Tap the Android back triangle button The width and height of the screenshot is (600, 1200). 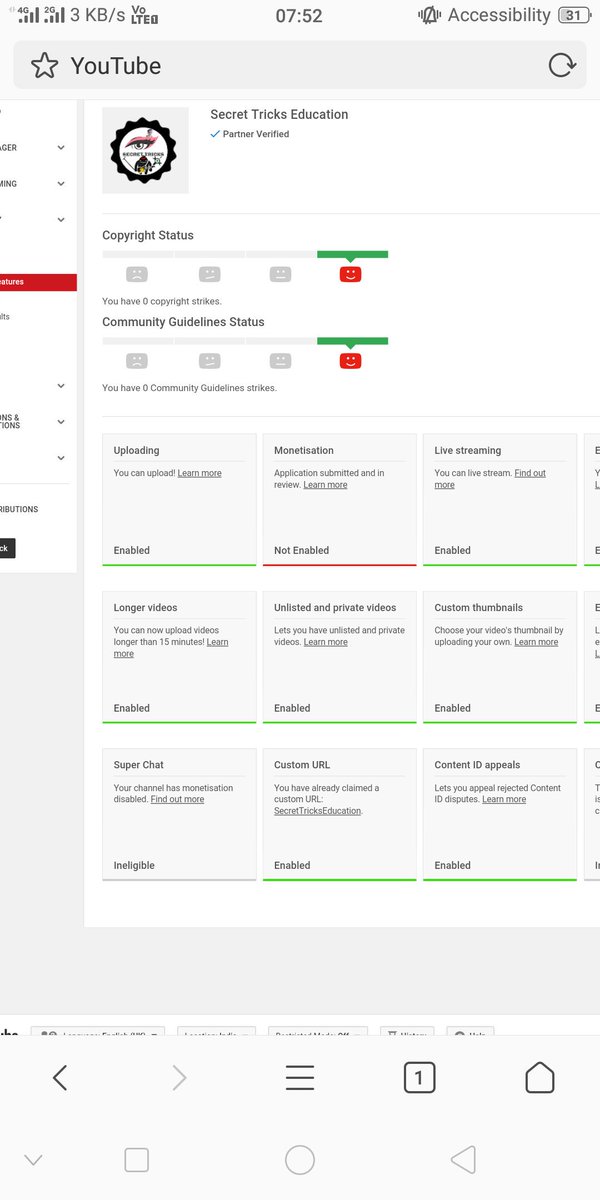463,1160
